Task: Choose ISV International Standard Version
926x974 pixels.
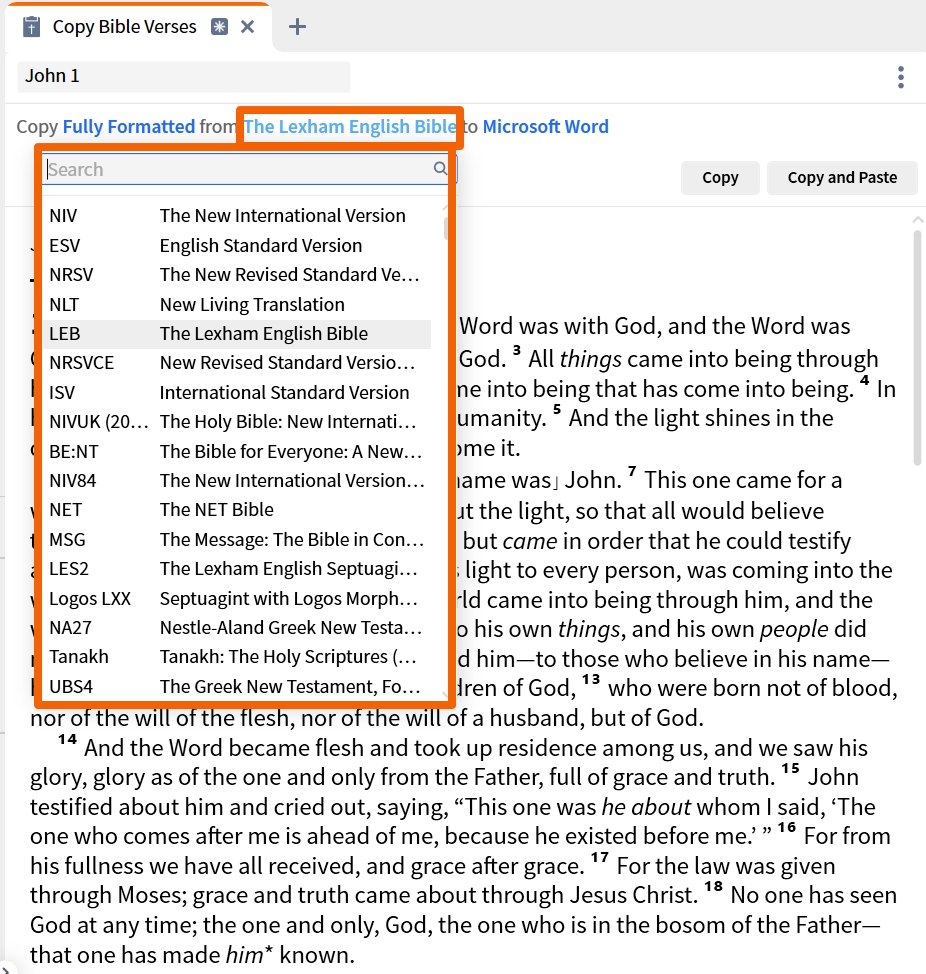Action: tap(237, 393)
